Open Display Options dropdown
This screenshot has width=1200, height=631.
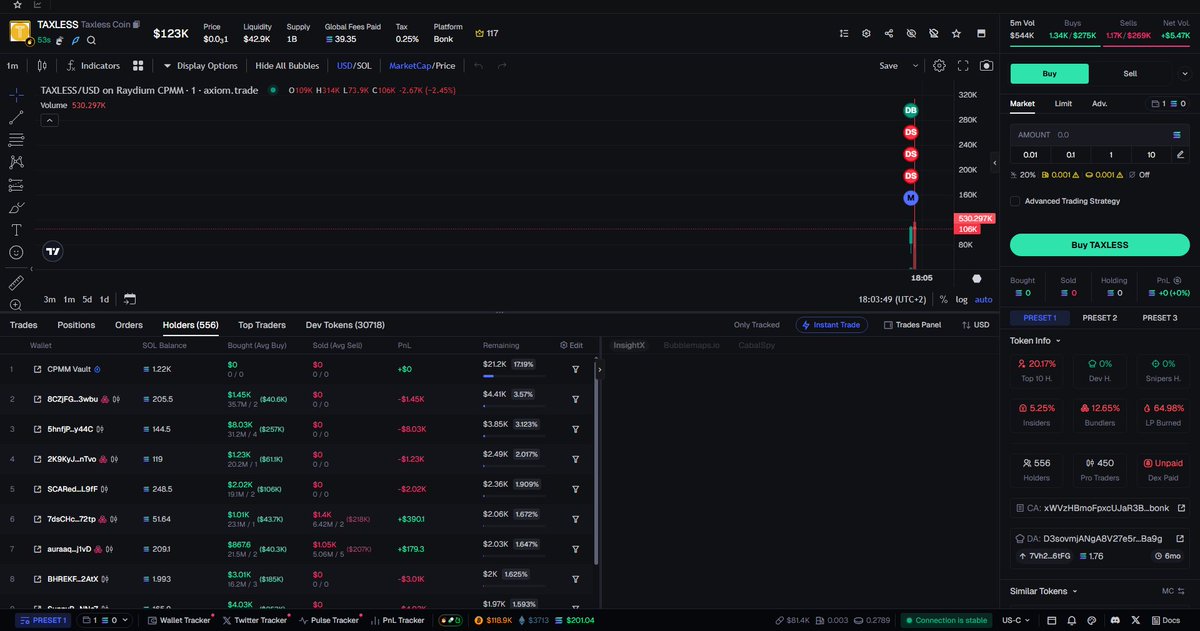(200, 66)
